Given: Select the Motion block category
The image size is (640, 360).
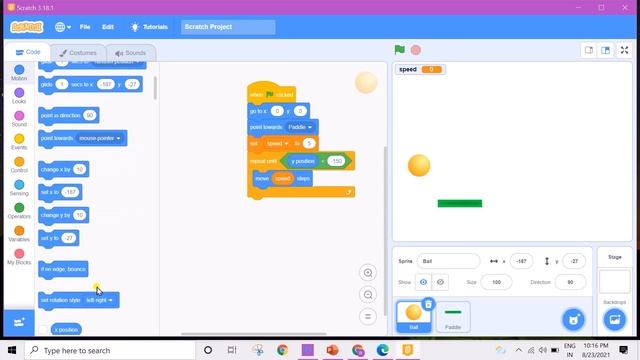Looking at the screenshot, I should pos(19,73).
